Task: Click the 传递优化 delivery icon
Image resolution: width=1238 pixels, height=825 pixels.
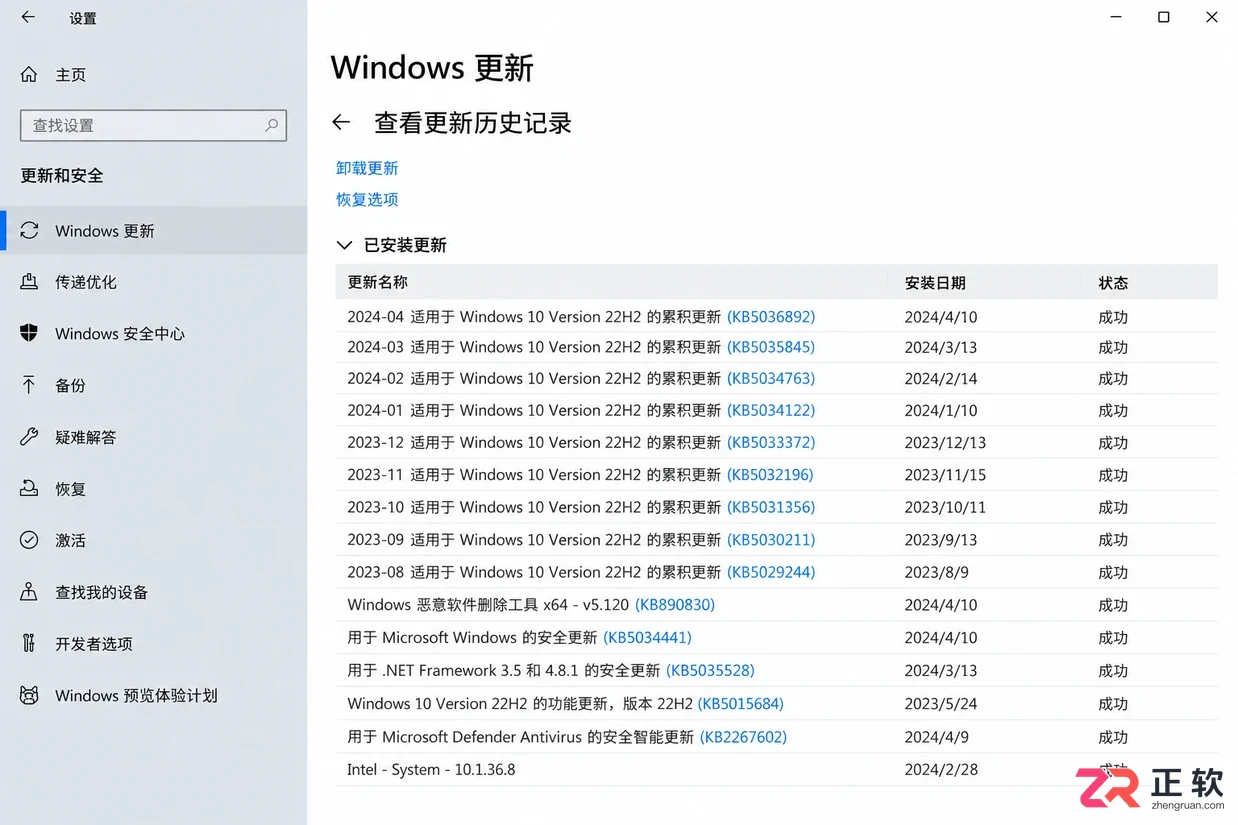Action: click(29, 282)
